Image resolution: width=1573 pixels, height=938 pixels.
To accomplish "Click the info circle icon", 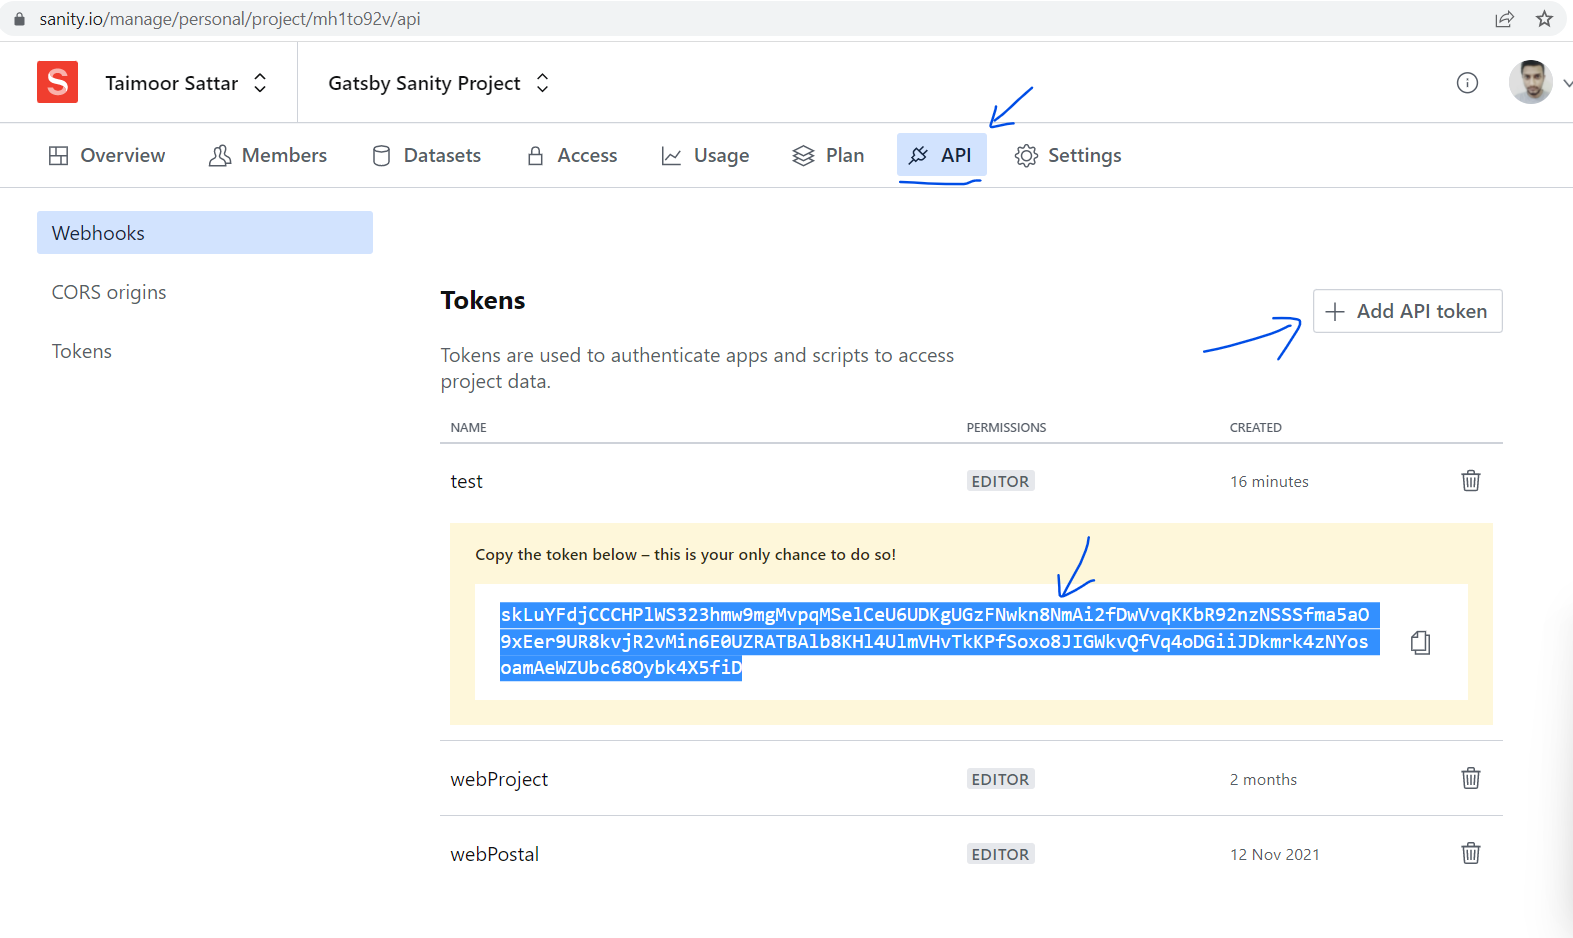I will [1467, 83].
